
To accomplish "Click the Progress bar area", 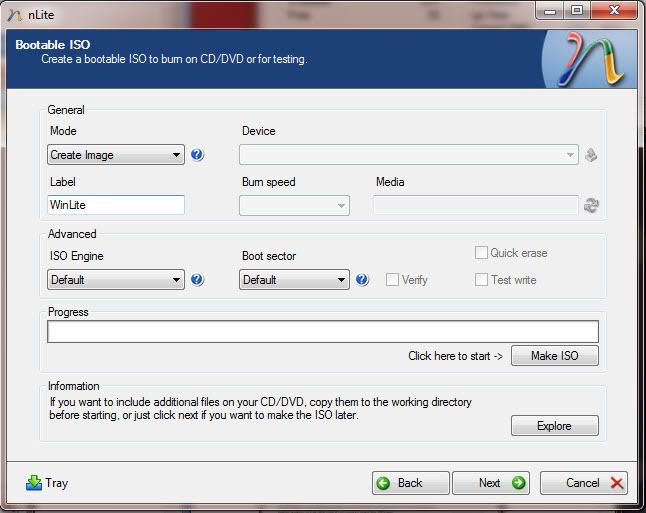I will coord(323,331).
